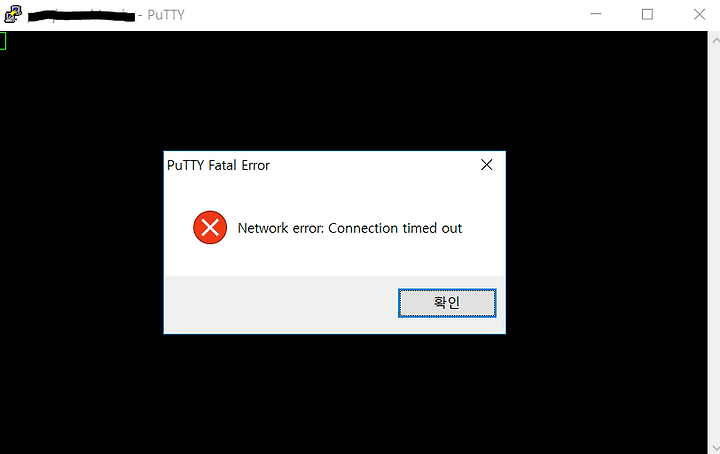
Task: Close the main PuTTY window
Action: click(x=699, y=14)
